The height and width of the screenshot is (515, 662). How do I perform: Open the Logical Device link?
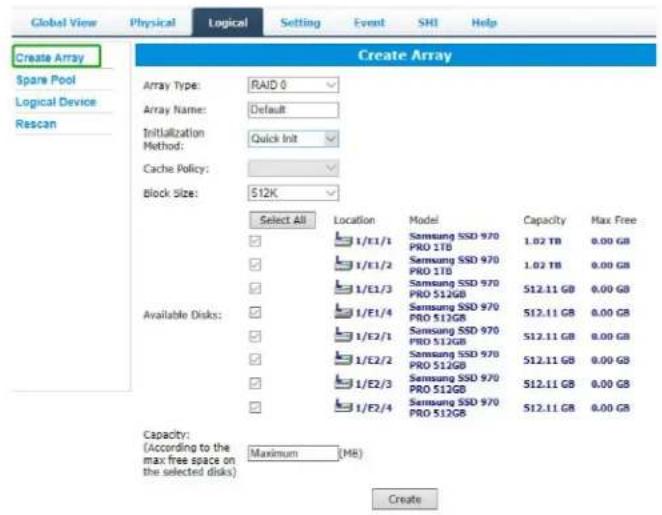tap(56, 102)
